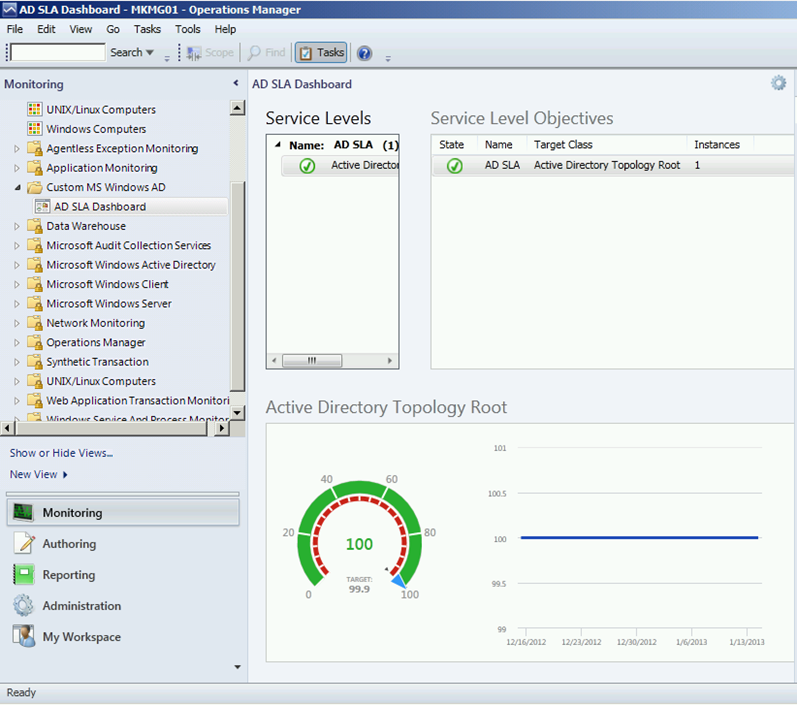Click the Scope toolbar icon
This screenshot has width=797, height=705.
tap(194, 53)
